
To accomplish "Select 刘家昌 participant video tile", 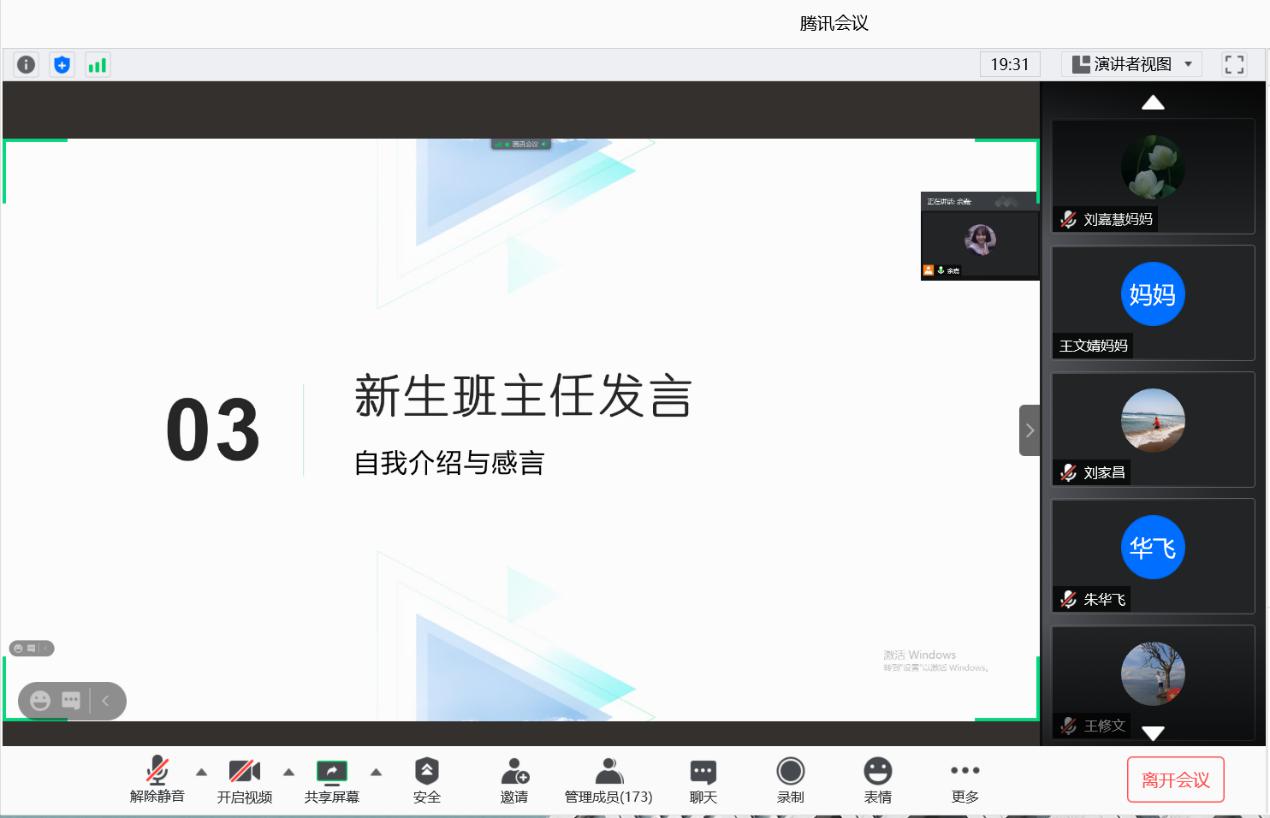I will pyautogui.click(x=1153, y=429).
